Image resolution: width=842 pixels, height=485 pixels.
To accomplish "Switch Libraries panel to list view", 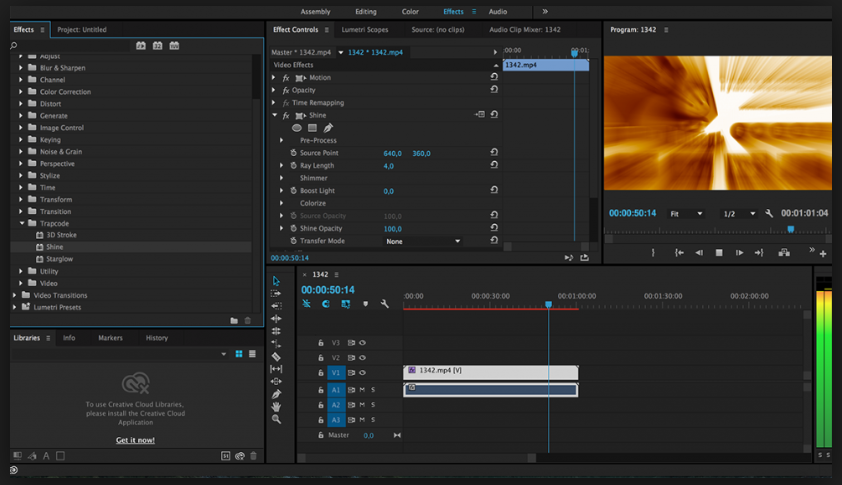I will (x=252, y=354).
